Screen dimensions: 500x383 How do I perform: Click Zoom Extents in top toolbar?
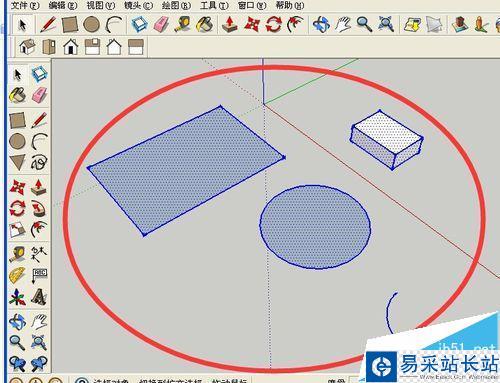pos(386,25)
